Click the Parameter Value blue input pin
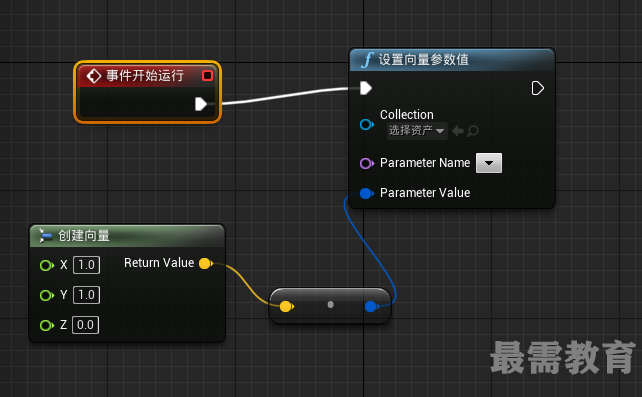 (x=367, y=193)
